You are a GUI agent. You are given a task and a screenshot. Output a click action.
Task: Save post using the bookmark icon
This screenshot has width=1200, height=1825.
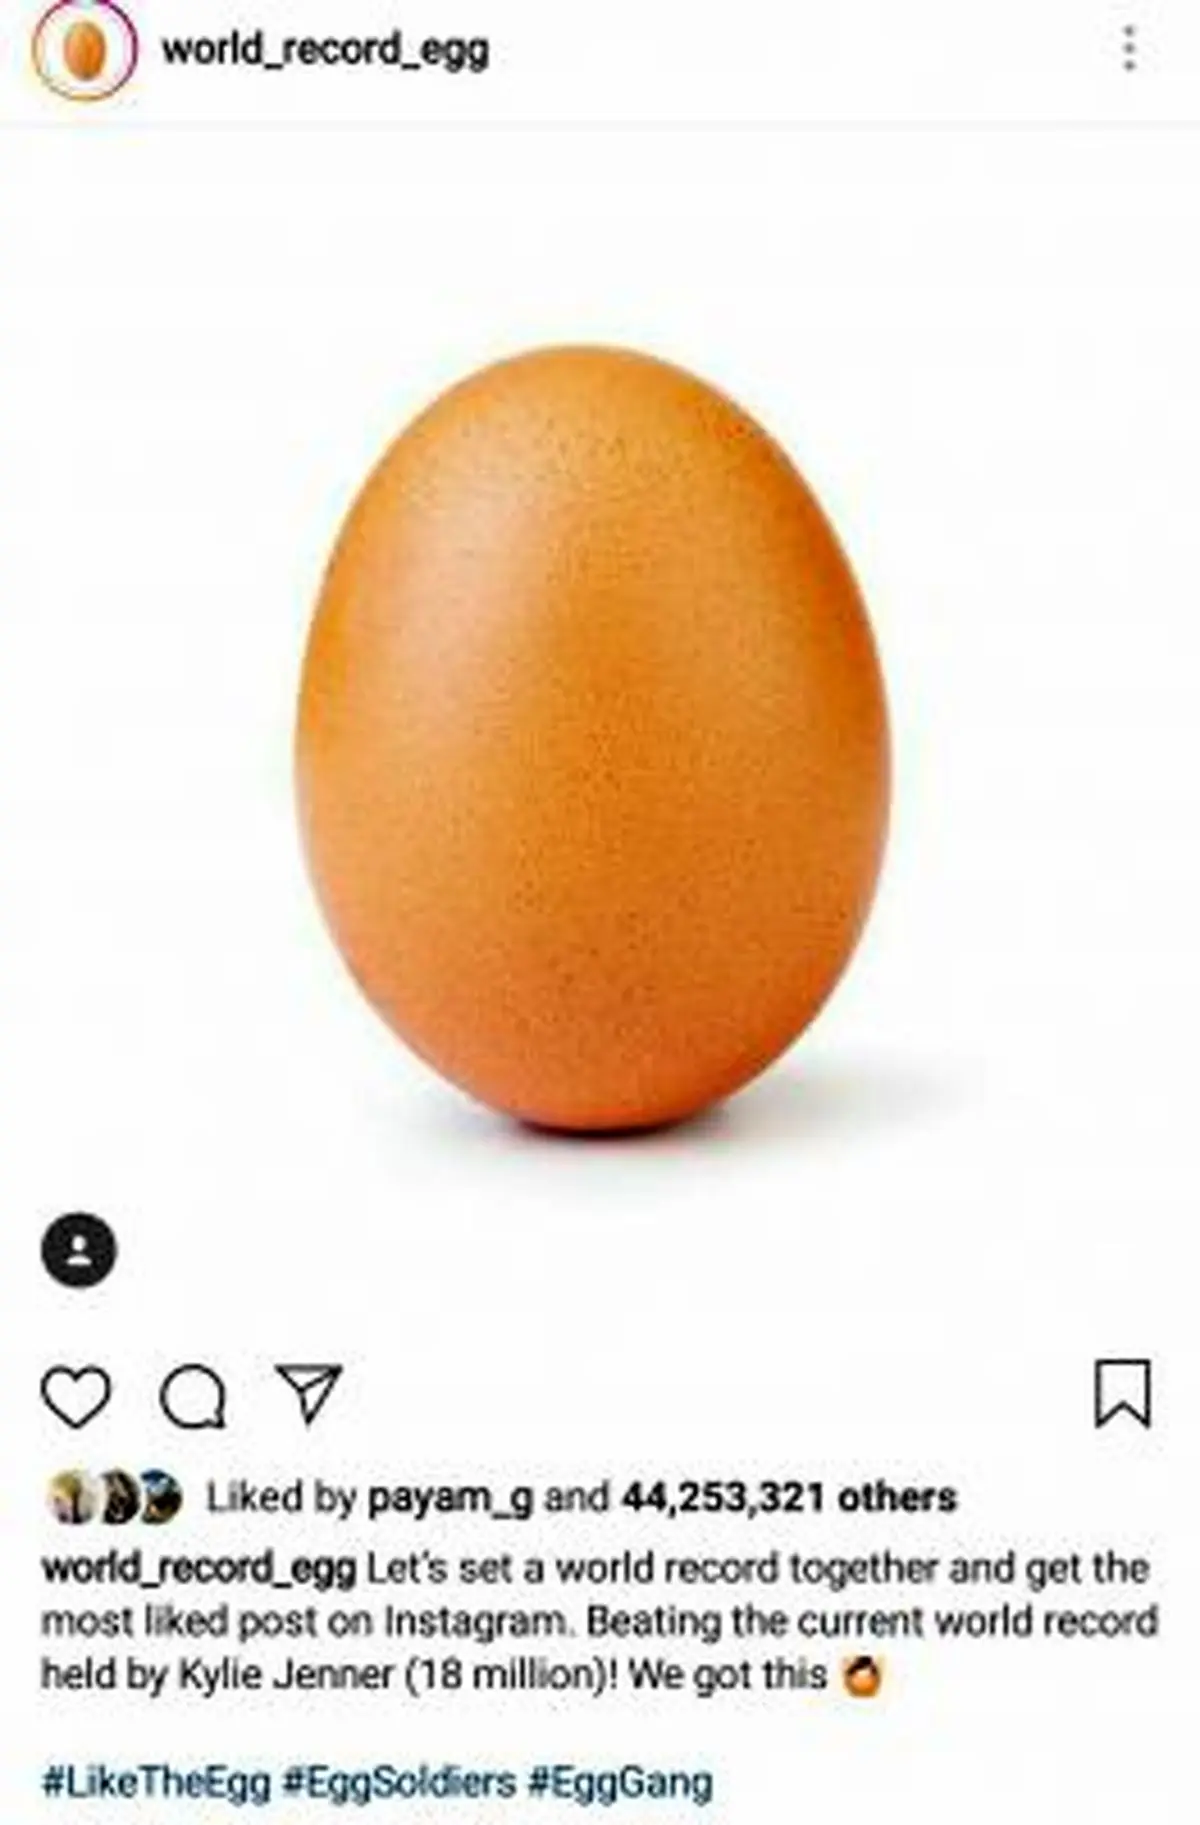click(x=1123, y=1393)
